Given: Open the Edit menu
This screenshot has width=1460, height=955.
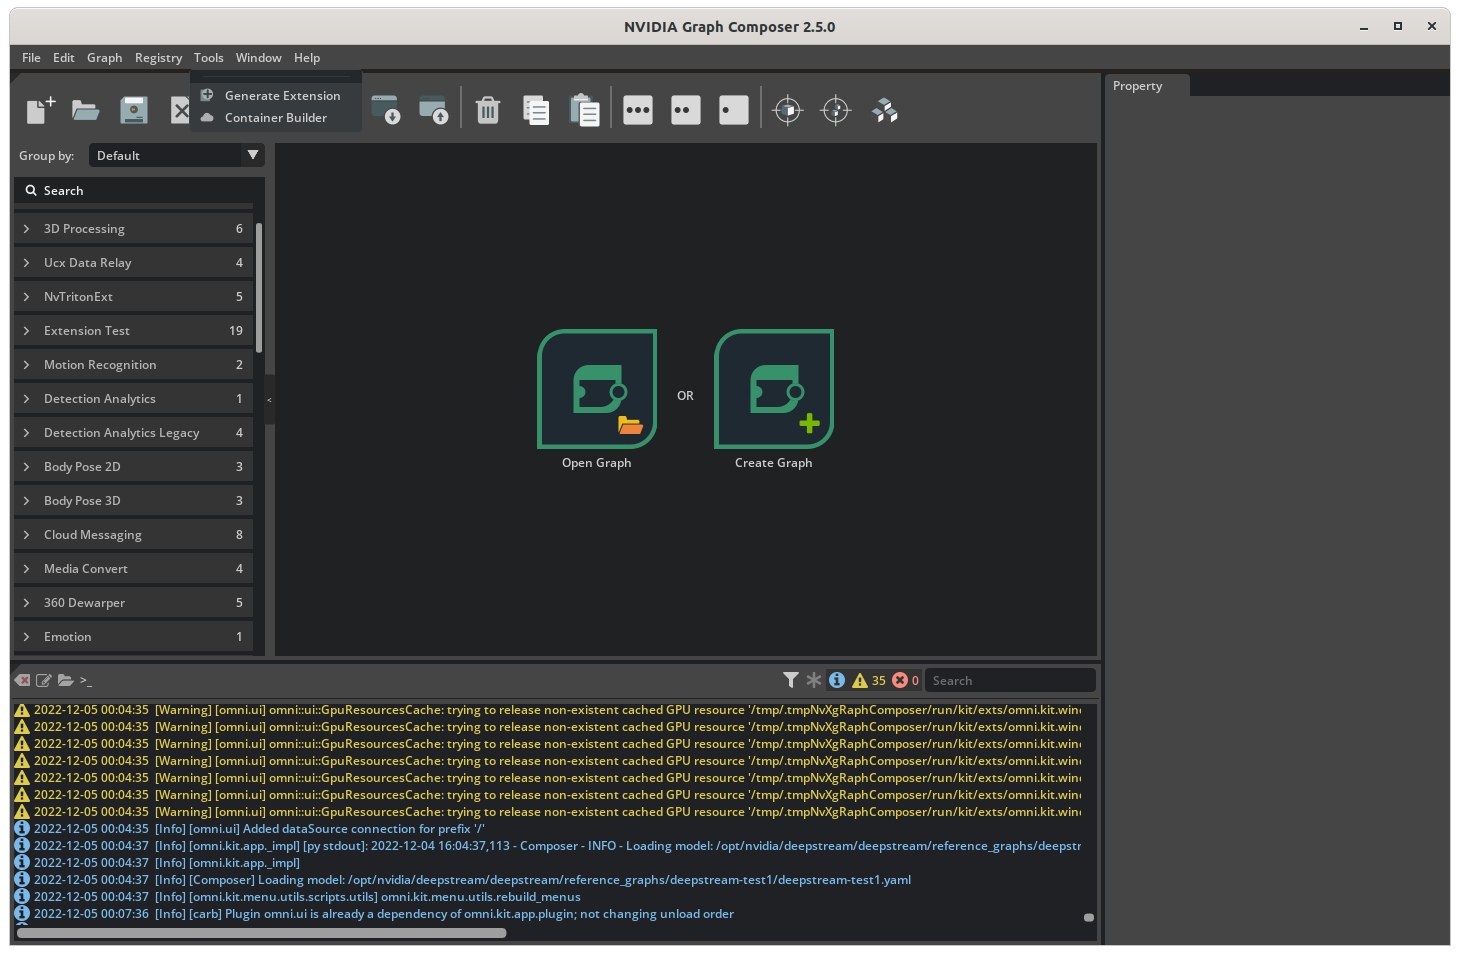Looking at the screenshot, I should tap(64, 58).
